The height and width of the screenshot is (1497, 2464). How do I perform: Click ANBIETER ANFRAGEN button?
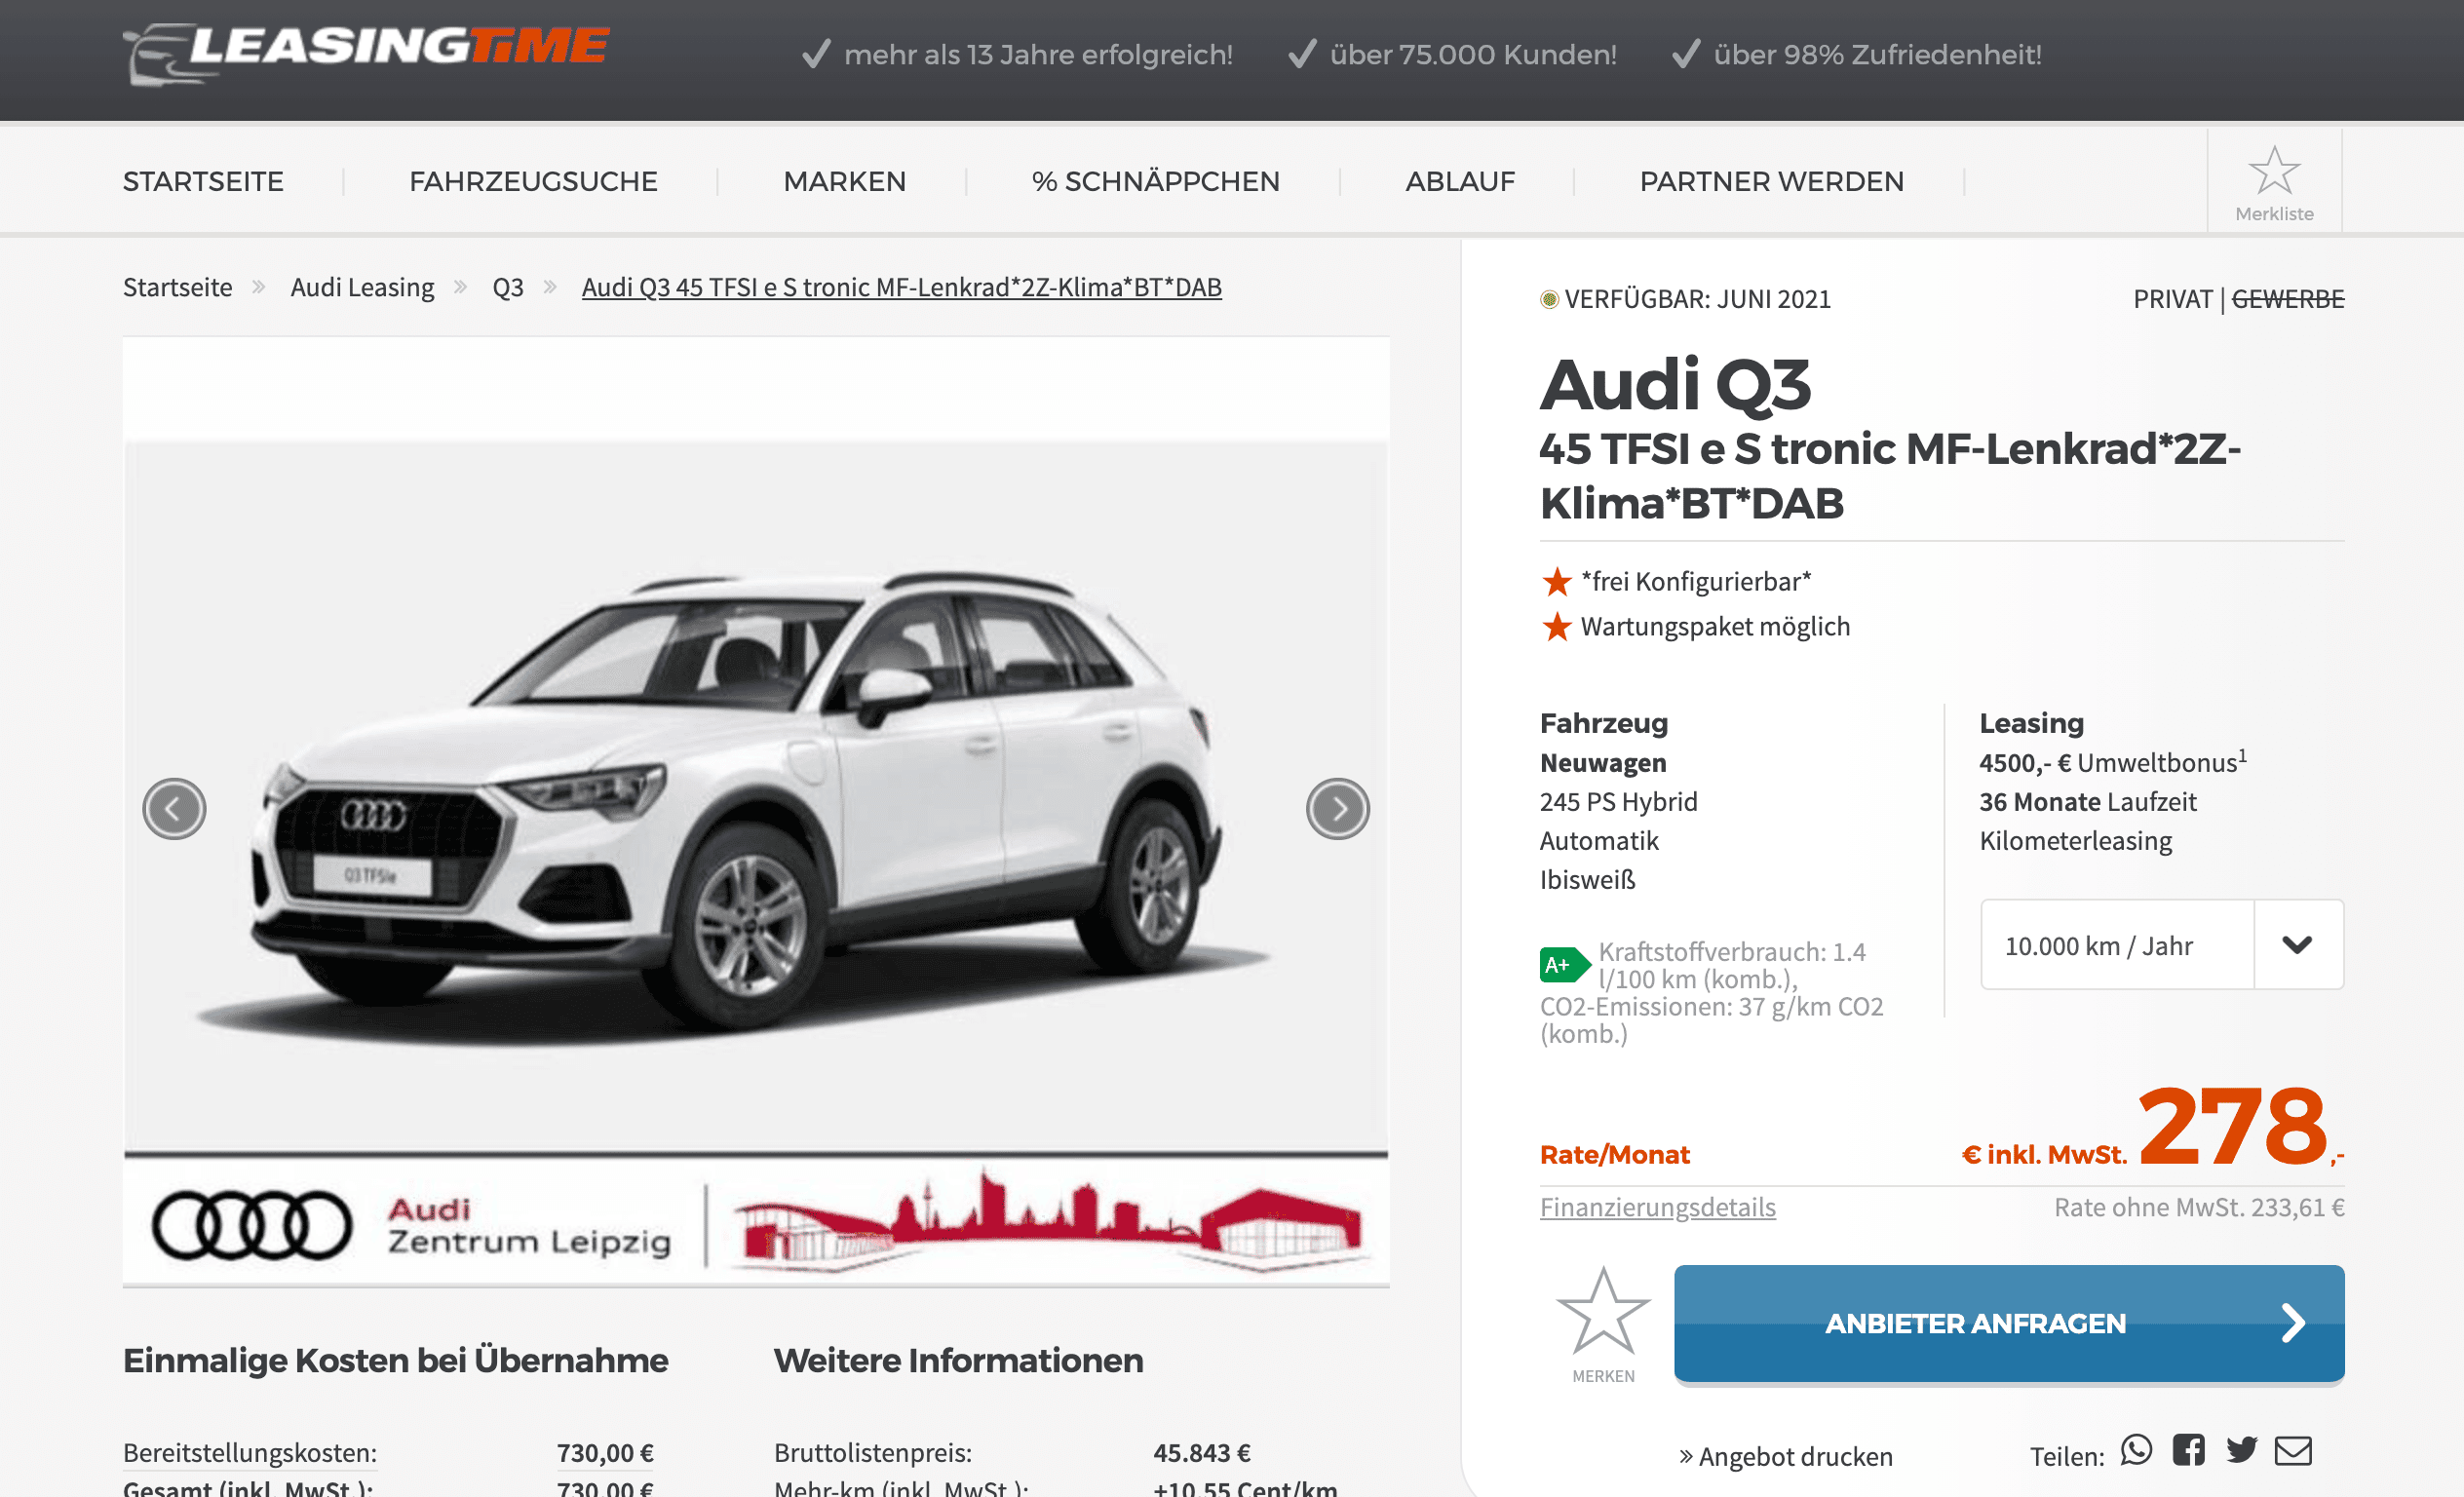[x=2008, y=1323]
